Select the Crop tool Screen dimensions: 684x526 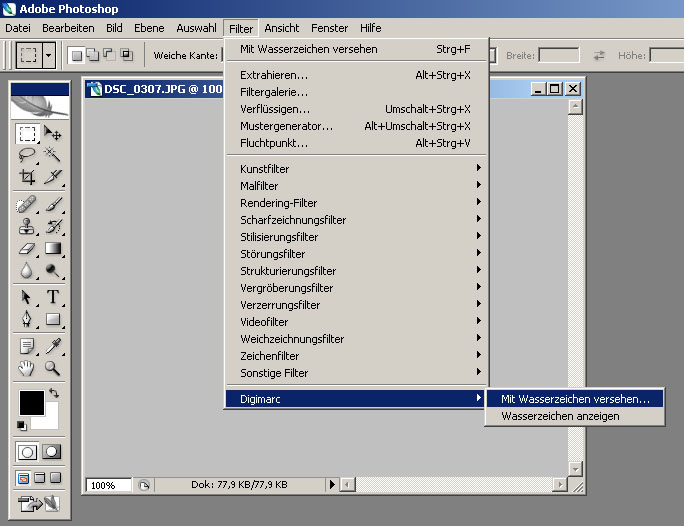tap(27, 177)
